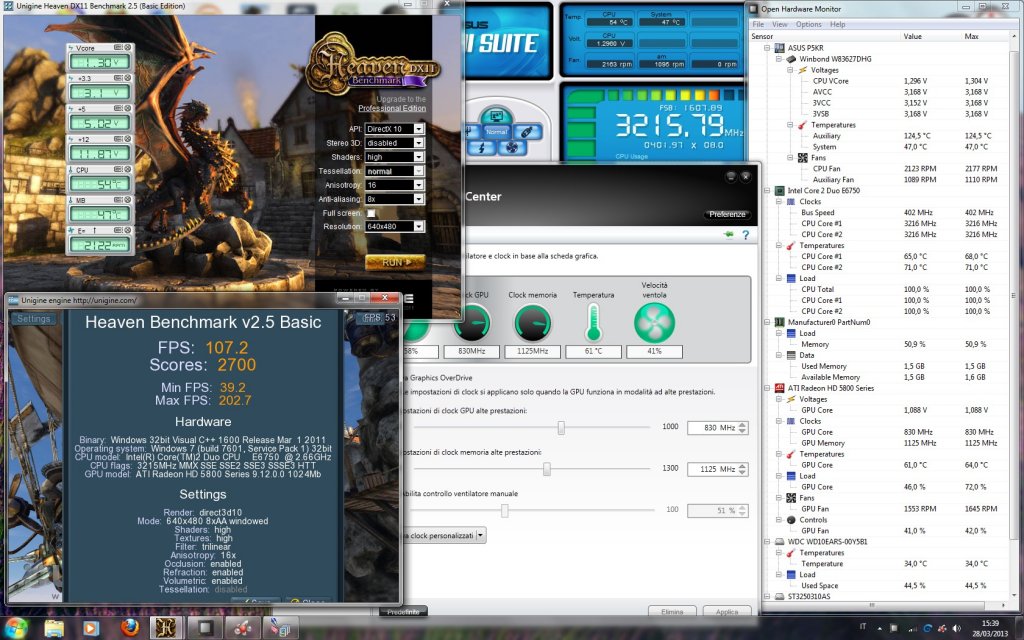Click the green pin icon in Catalyst
The image size is (1024, 640).
pyautogui.click(x=729, y=234)
